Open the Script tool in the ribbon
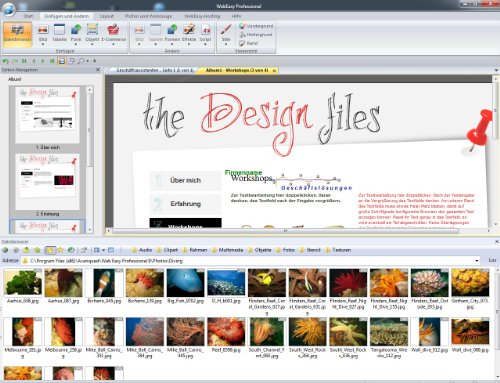Screen dimensions: 500x383 click(206, 33)
